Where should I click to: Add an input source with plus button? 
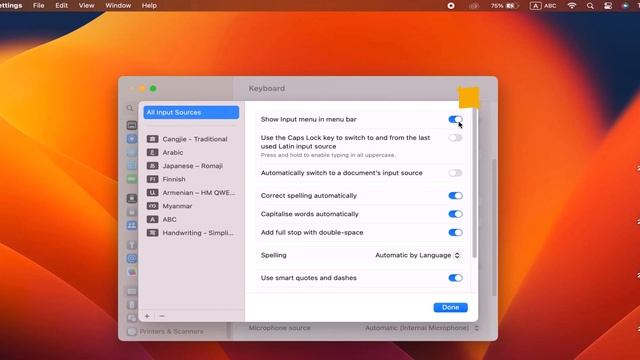147,316
